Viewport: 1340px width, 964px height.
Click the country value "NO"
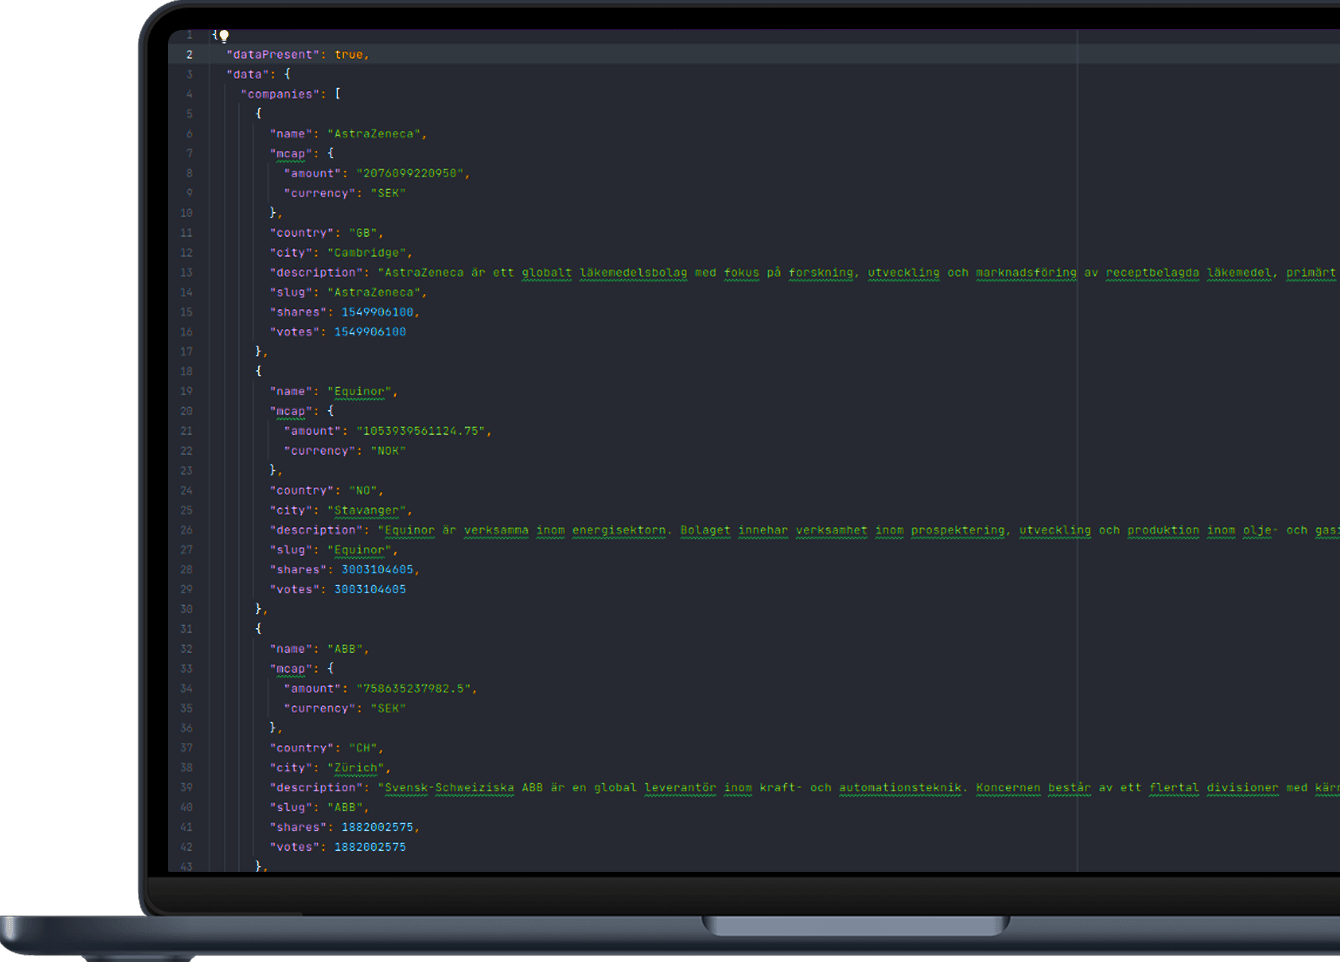(x=363, y=491)
